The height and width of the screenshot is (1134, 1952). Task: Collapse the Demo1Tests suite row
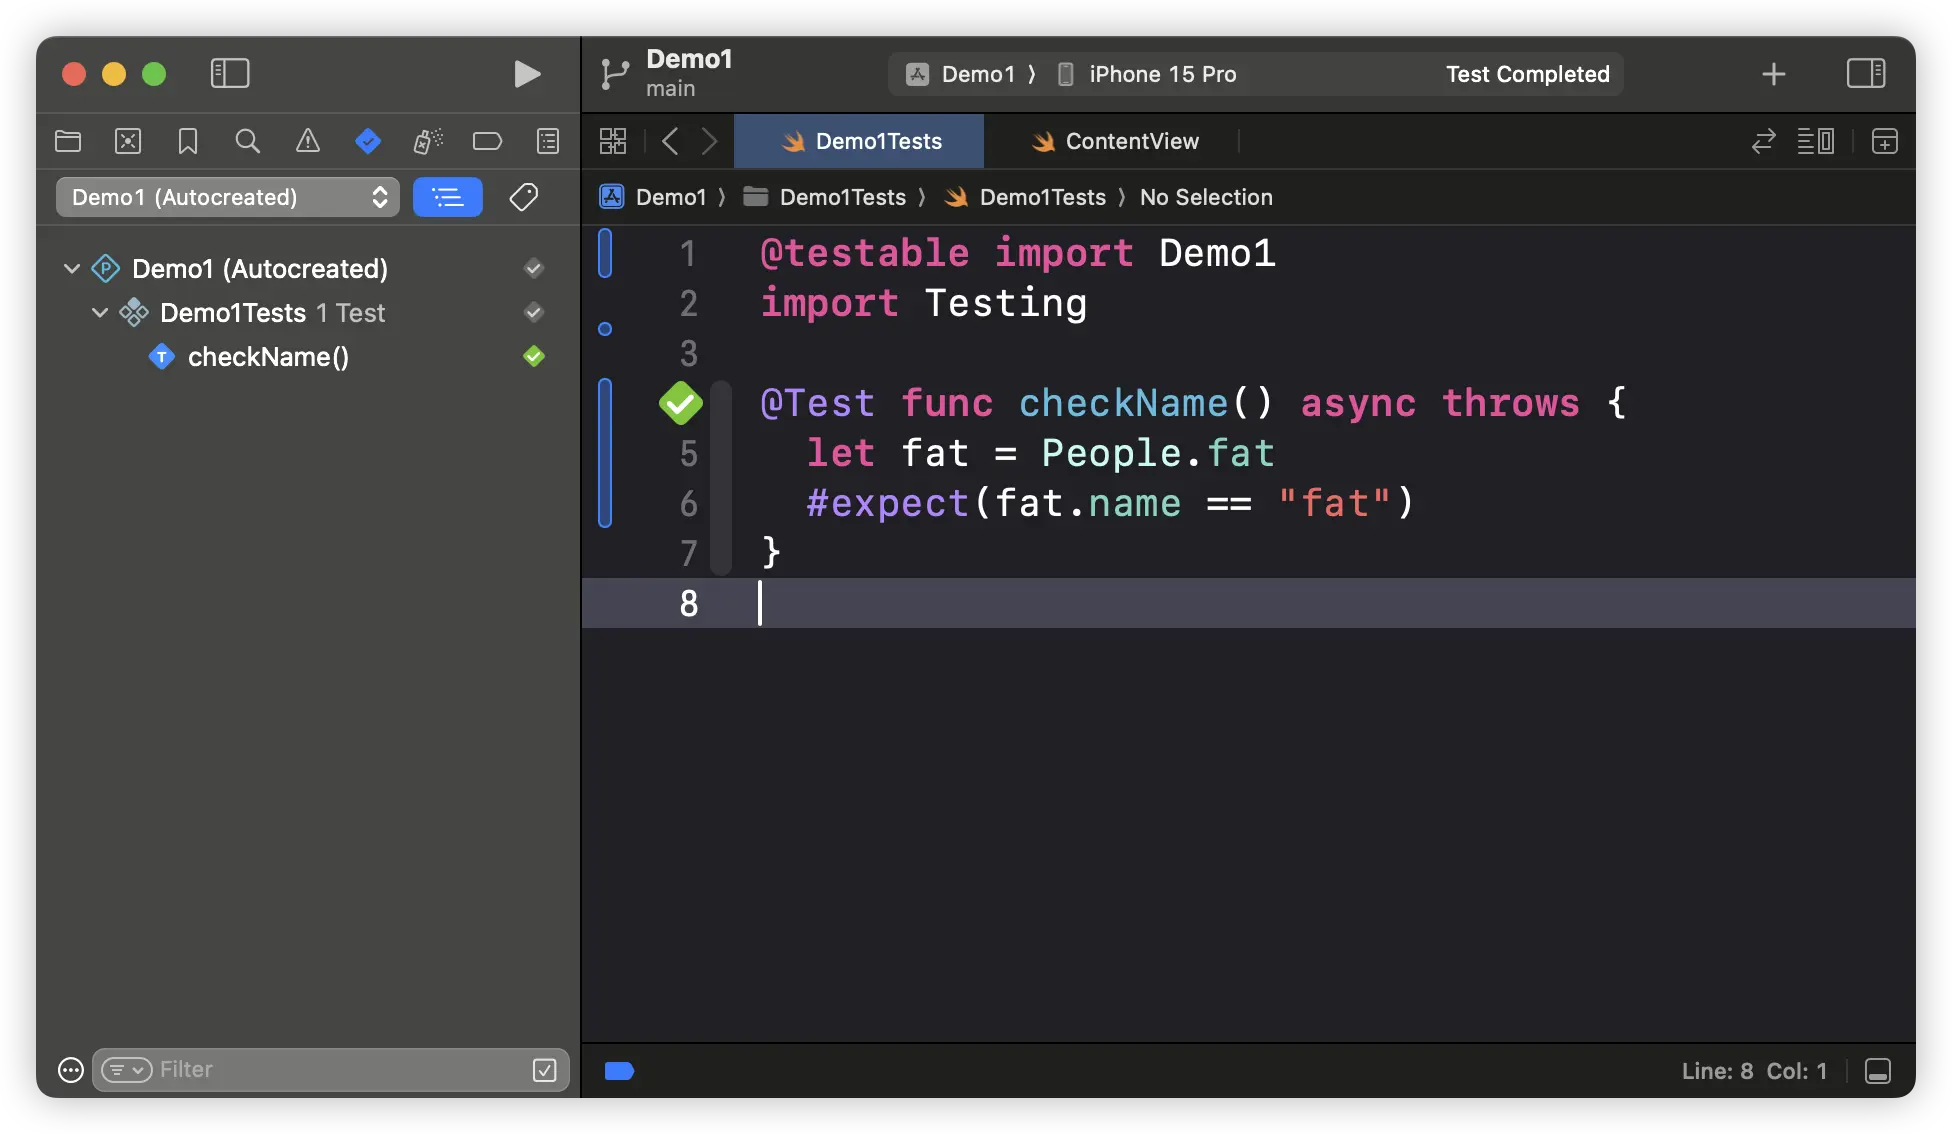pyautogui.click(x=100, y=312)
